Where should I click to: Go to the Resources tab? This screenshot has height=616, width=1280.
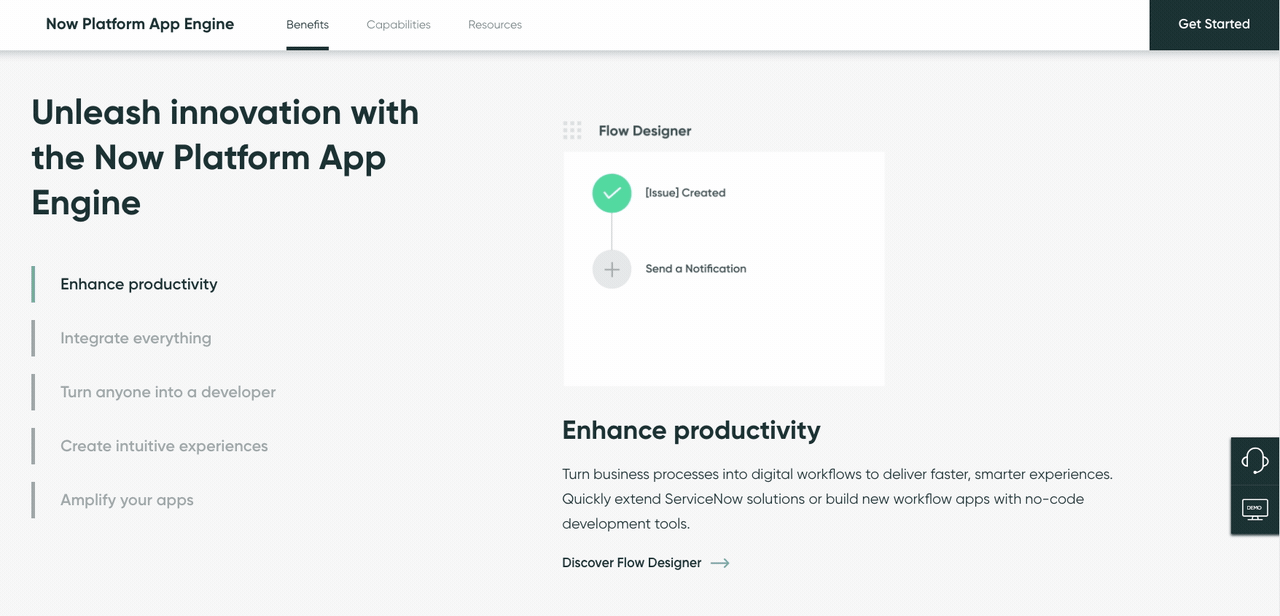point(495,24)
